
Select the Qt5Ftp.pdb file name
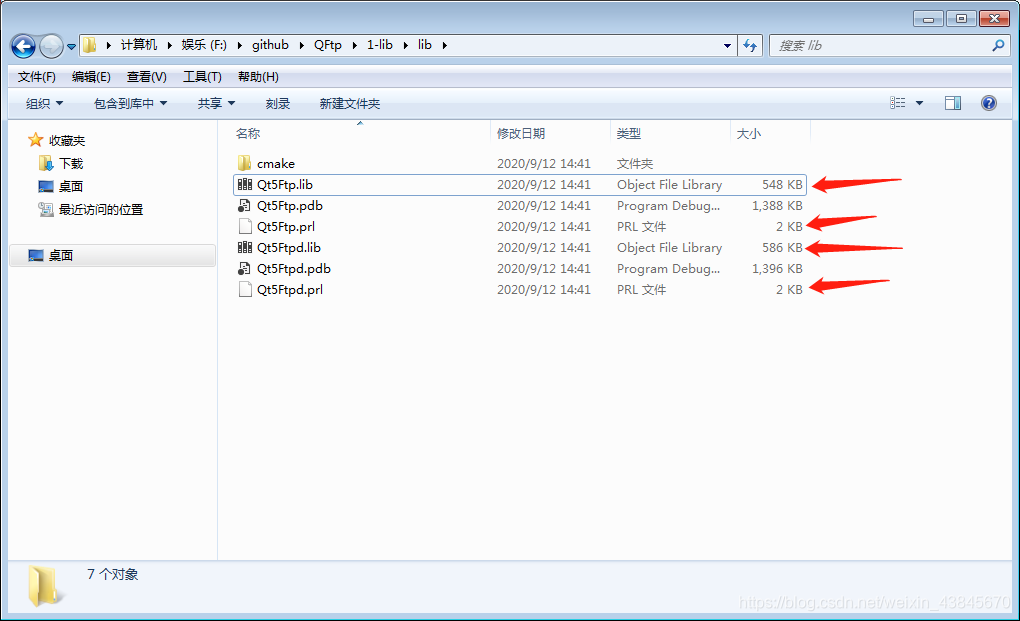289,205
